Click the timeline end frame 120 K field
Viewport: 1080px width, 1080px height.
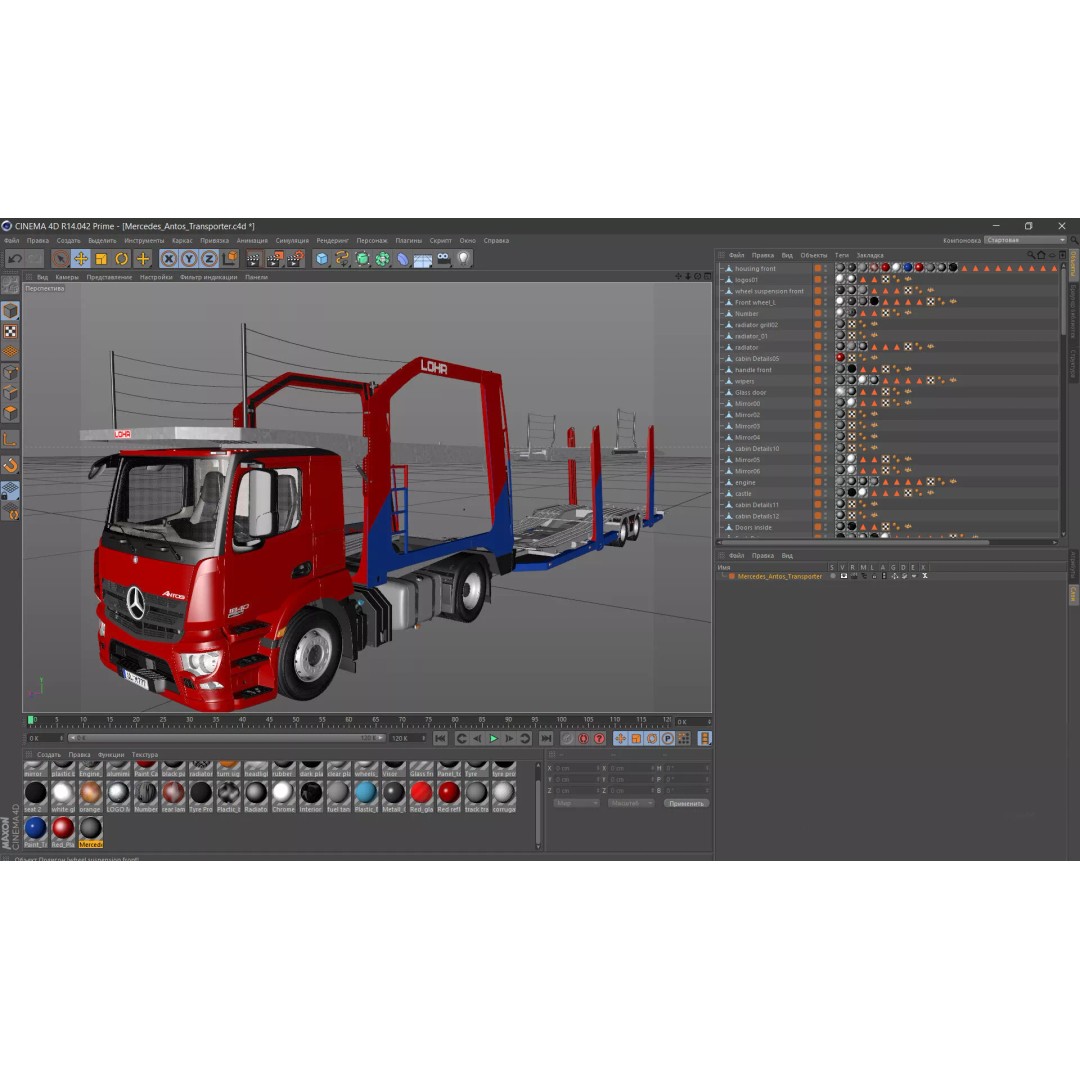[x=407, y=738]
